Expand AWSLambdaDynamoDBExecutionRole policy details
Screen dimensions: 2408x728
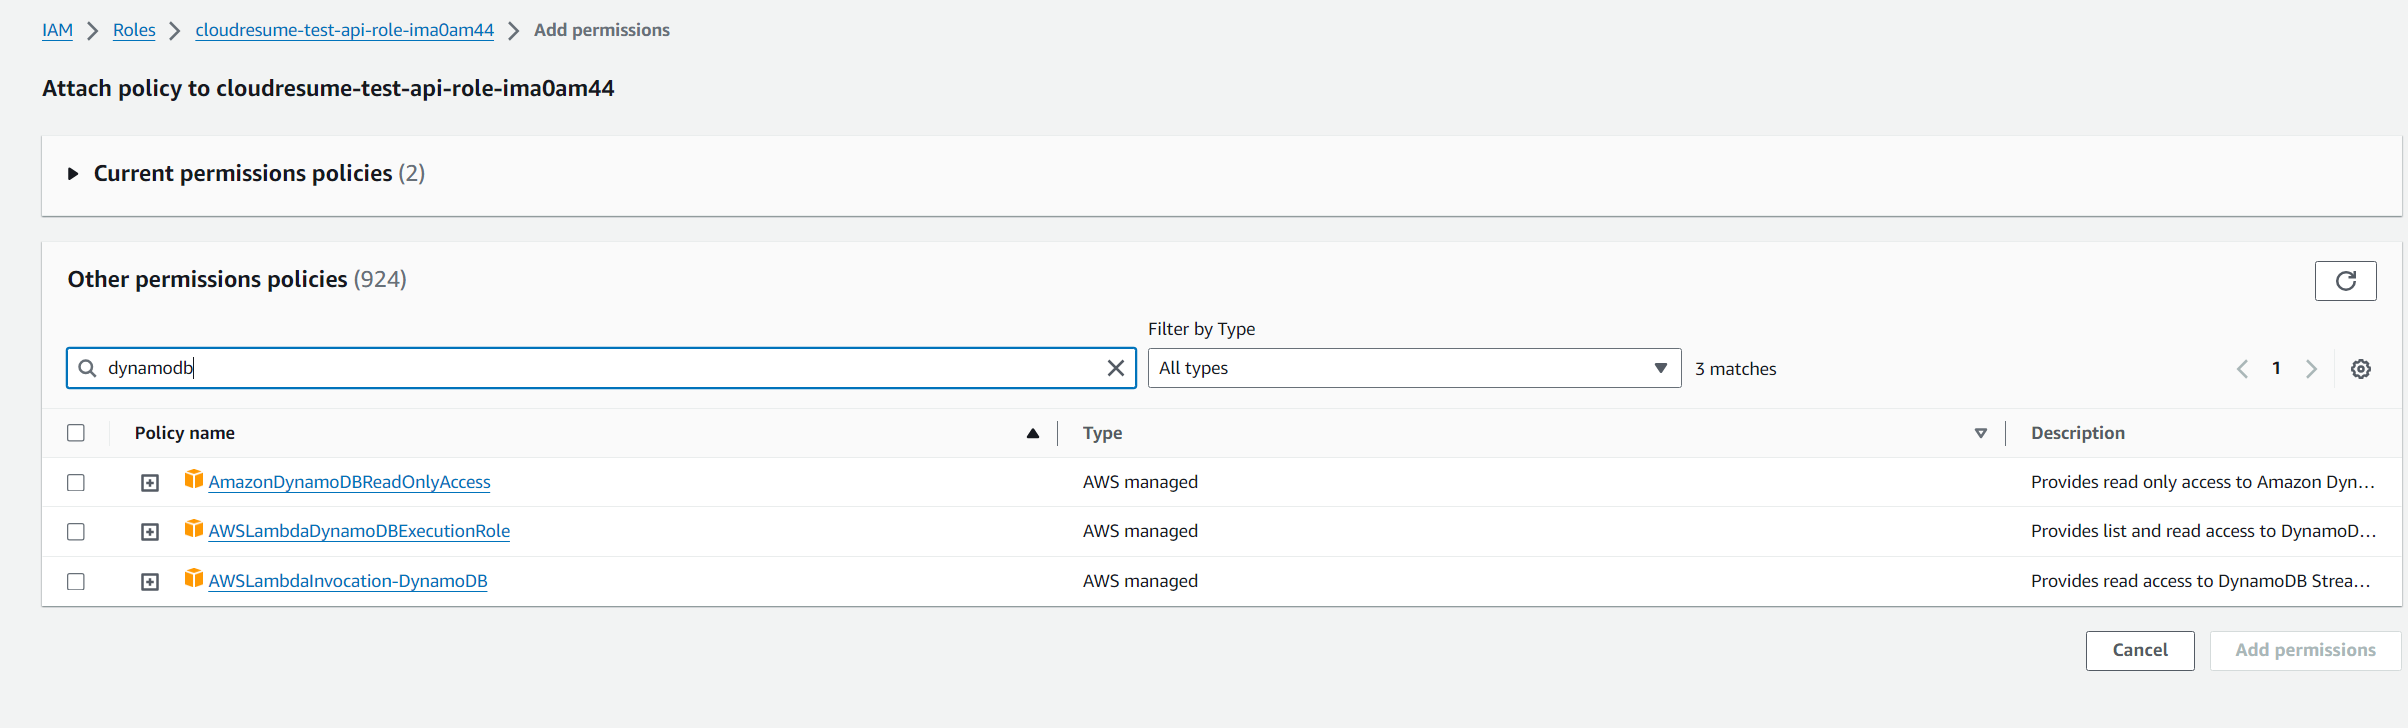(150, 532)
